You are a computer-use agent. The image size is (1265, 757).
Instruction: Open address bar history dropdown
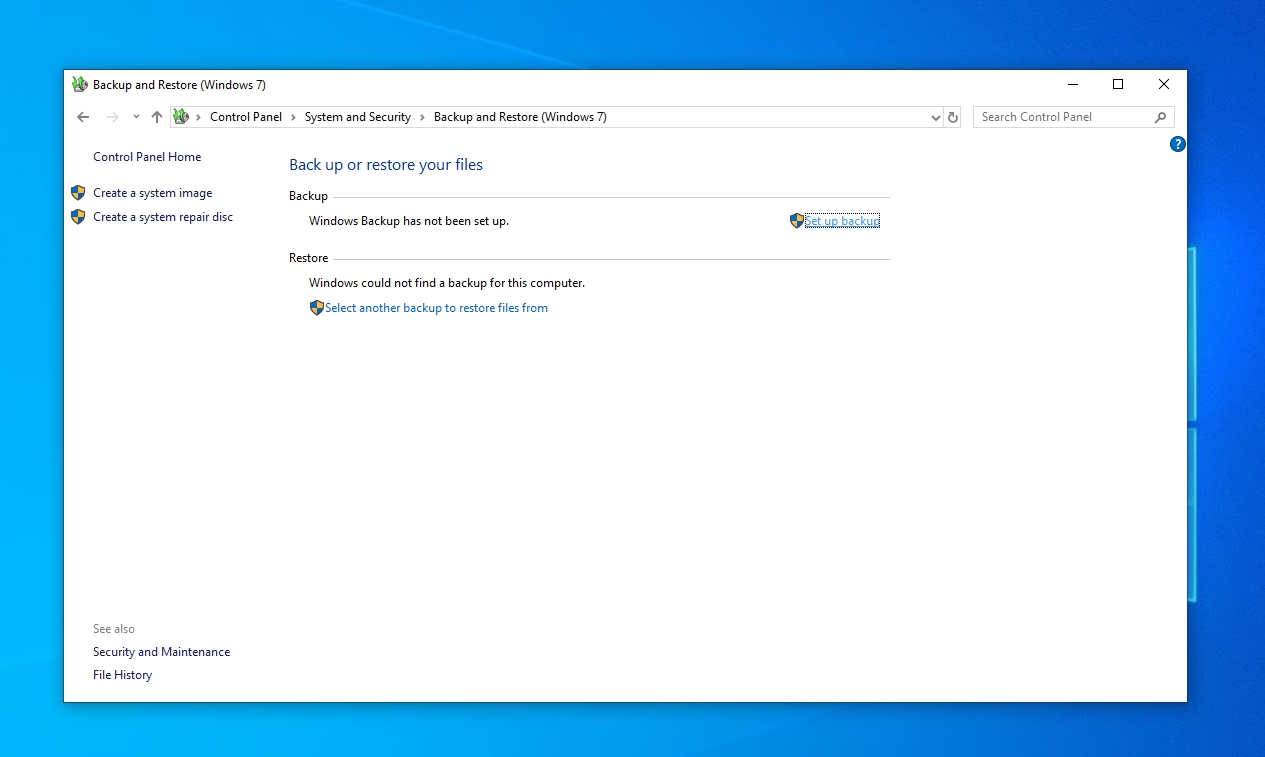(935, 117)
